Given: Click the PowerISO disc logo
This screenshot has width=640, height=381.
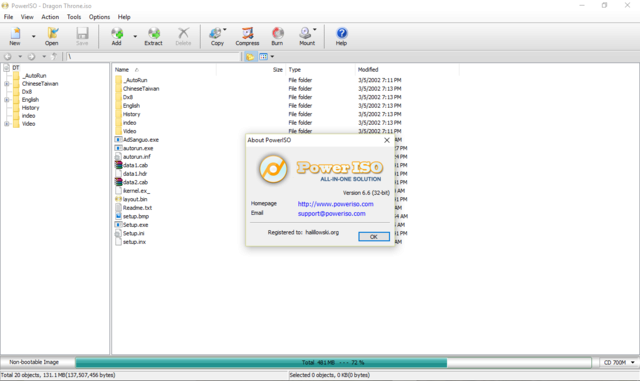Looking at the screenshot, I should 273,169.
